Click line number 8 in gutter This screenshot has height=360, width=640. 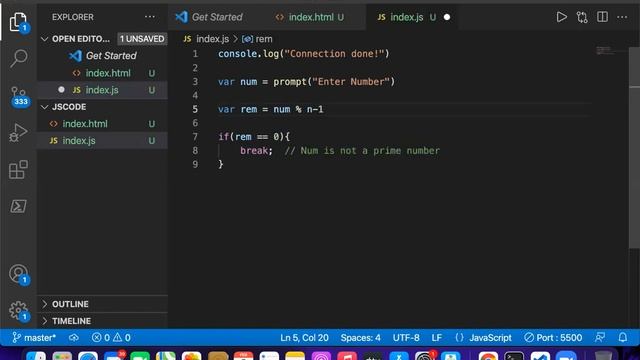(x=195, y=151)
